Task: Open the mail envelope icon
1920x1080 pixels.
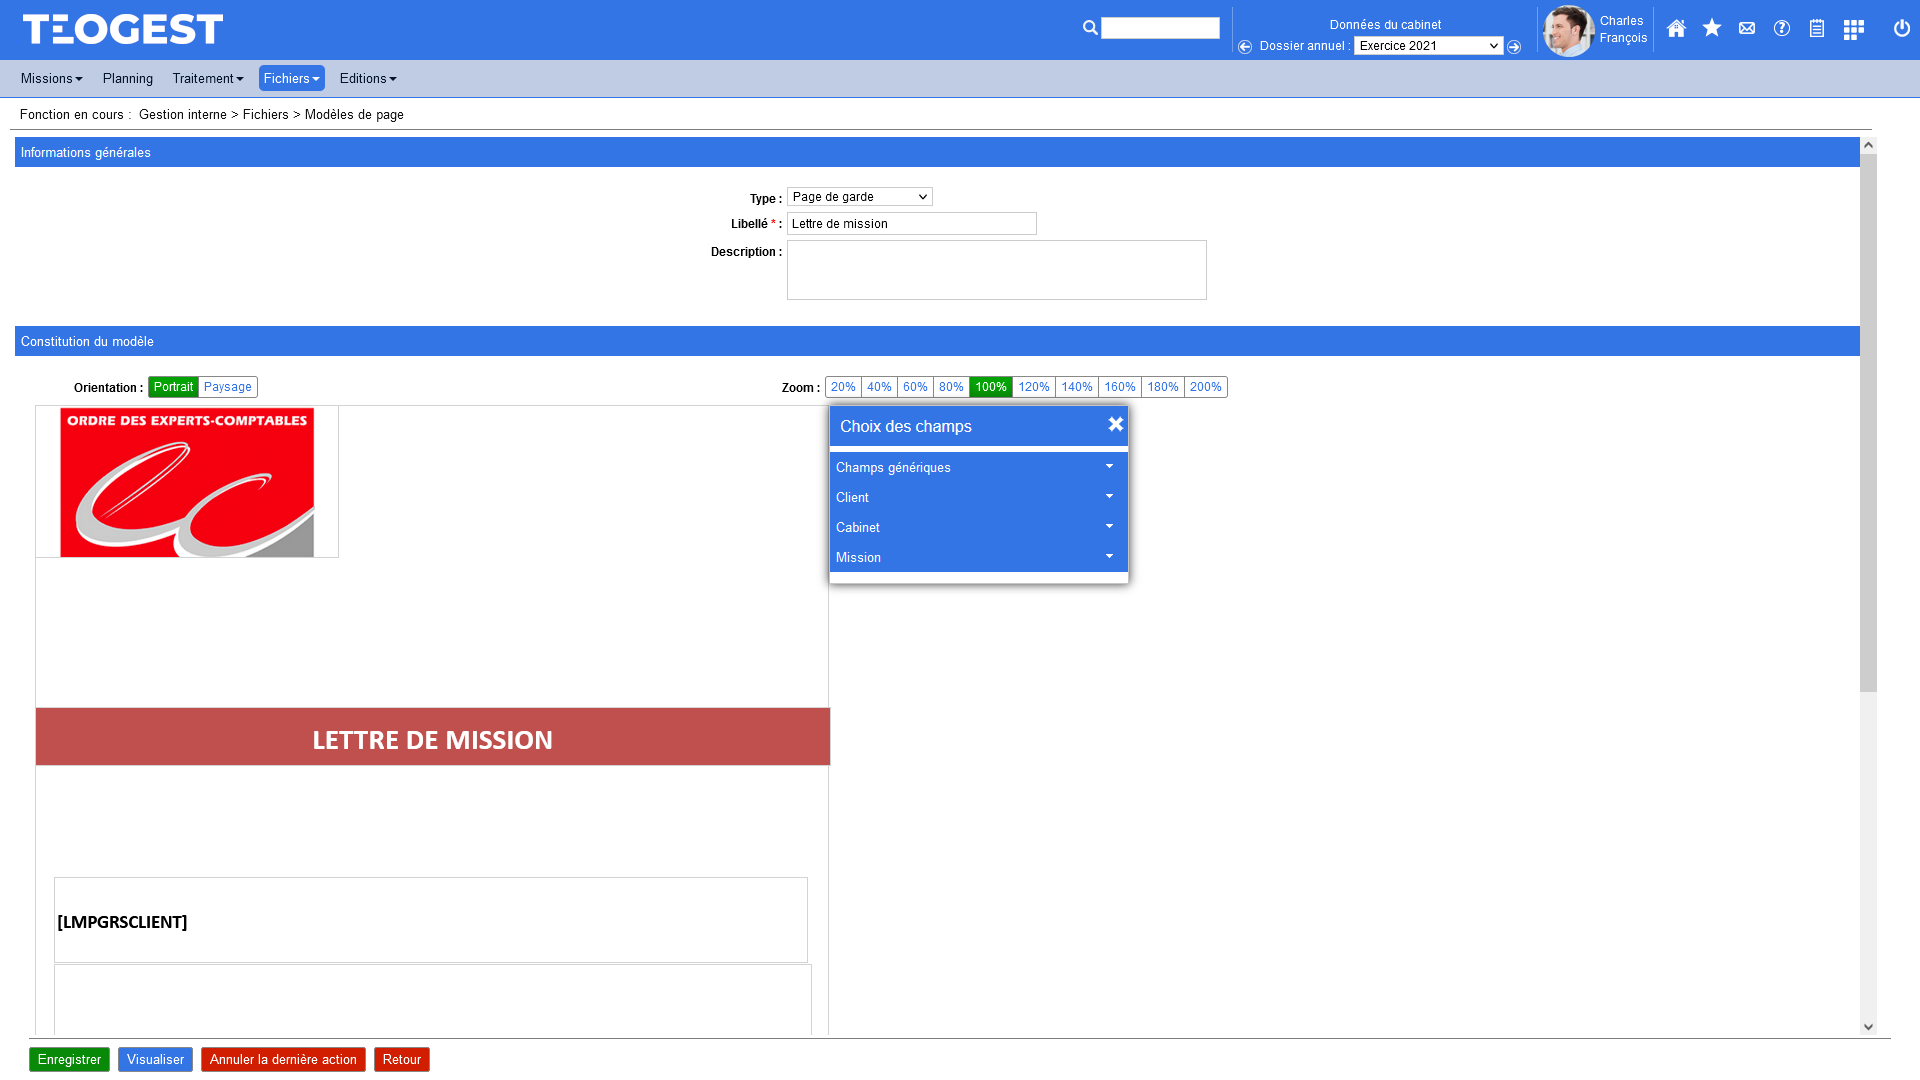Action: (1747, 29)
